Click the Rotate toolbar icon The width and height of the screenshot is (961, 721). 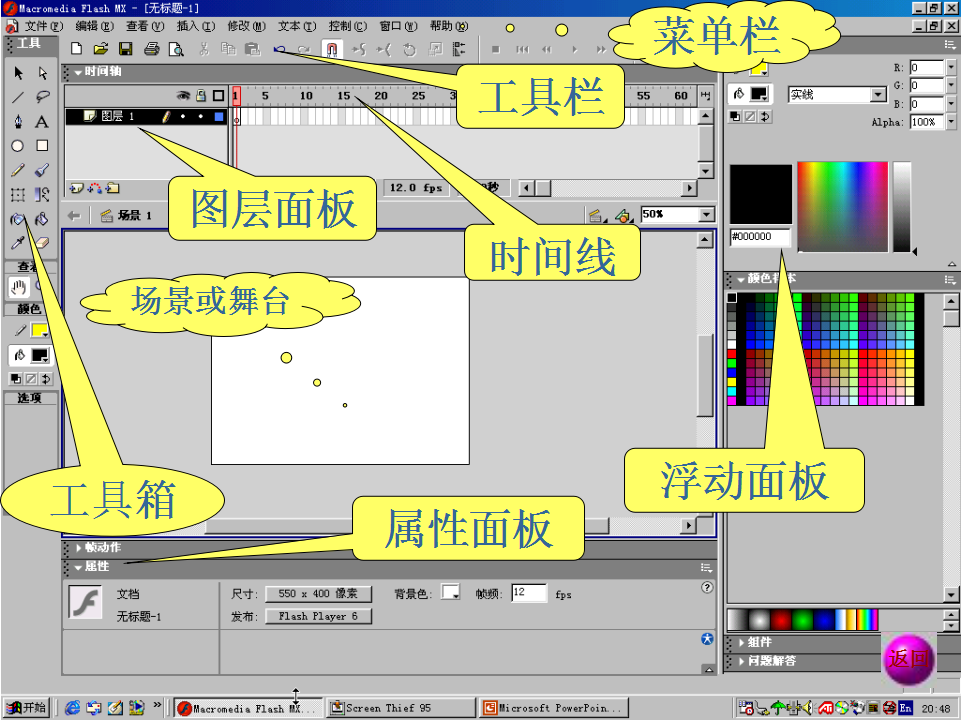[409, 49]
